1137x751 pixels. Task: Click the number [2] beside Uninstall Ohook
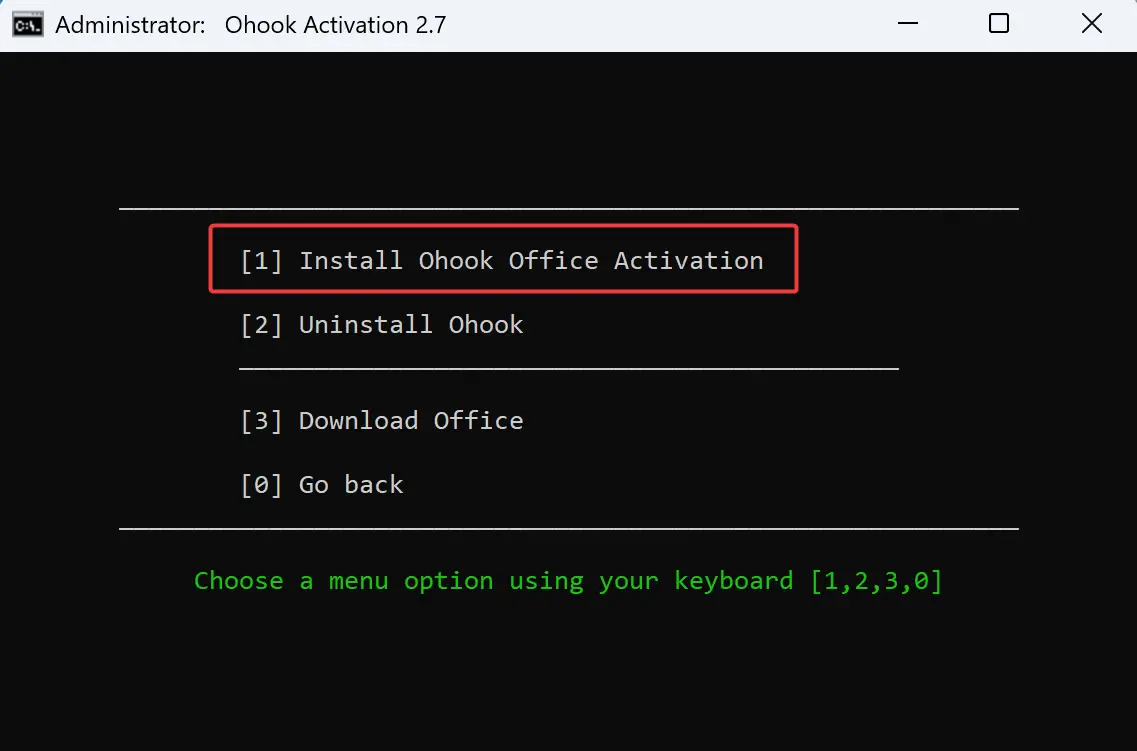pyautogui.click(x=263, y=324)
